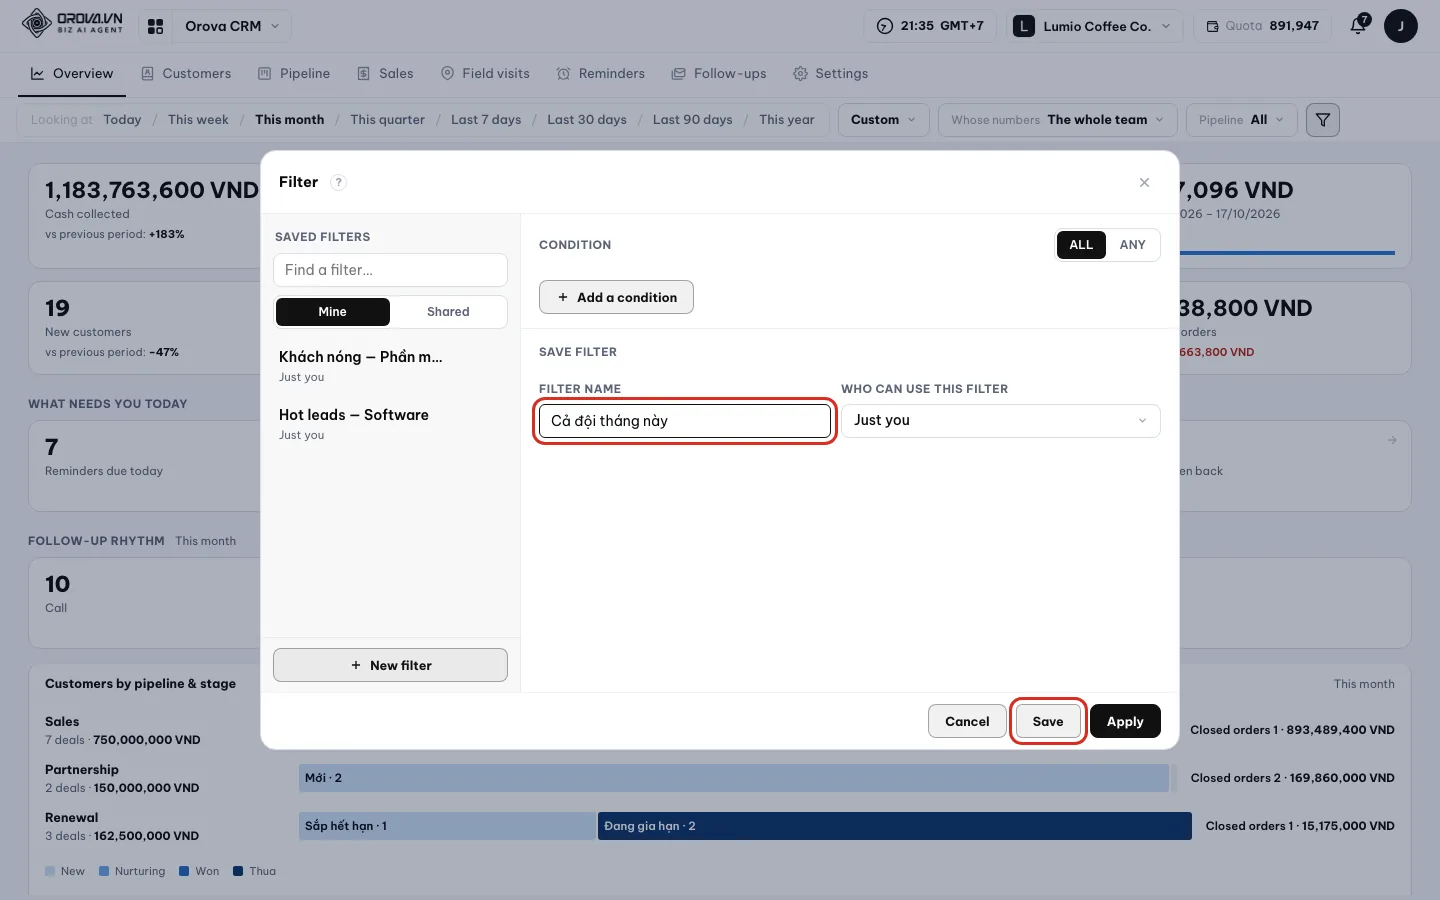This screenshot has width=1440, height=900.
Task: Open the Reminders tab
Action: click(601, 74)
